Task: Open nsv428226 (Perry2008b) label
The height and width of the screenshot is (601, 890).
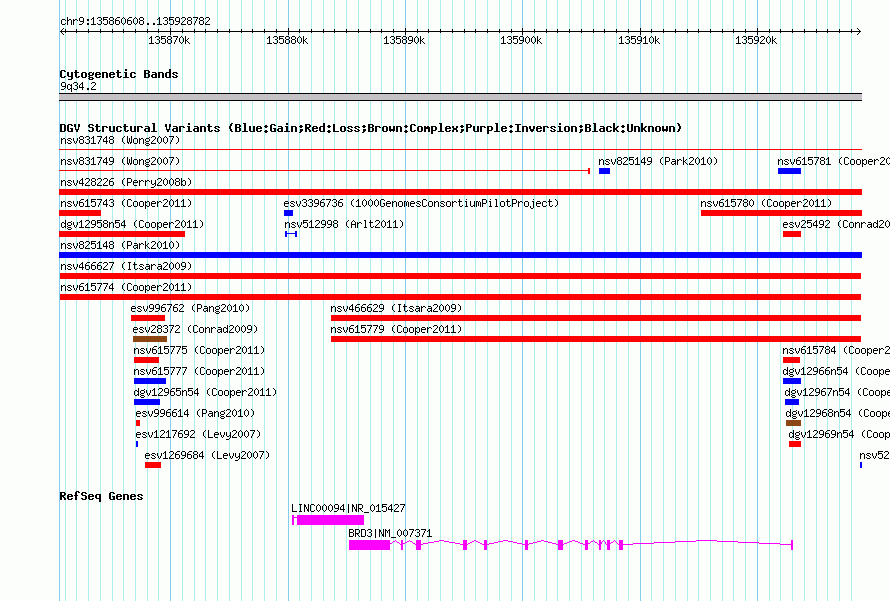Action: (126, 182)
